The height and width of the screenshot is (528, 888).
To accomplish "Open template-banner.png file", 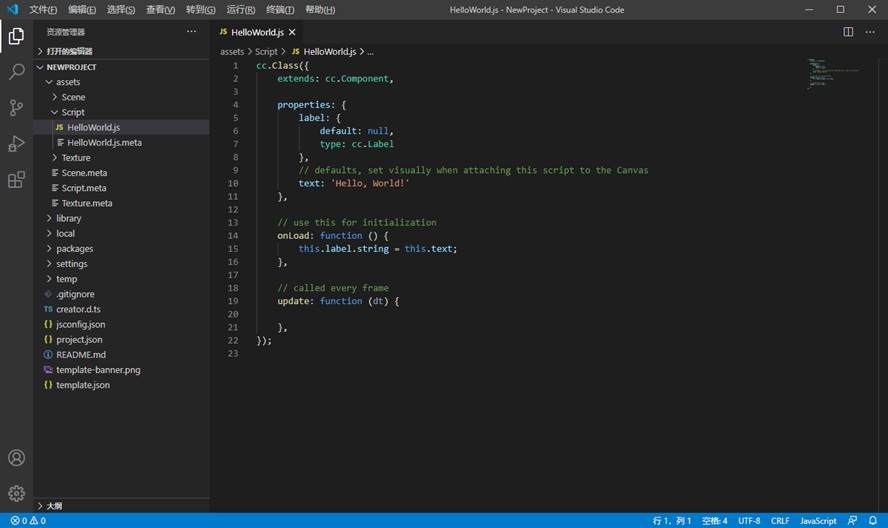I will (x=121, y=370).
